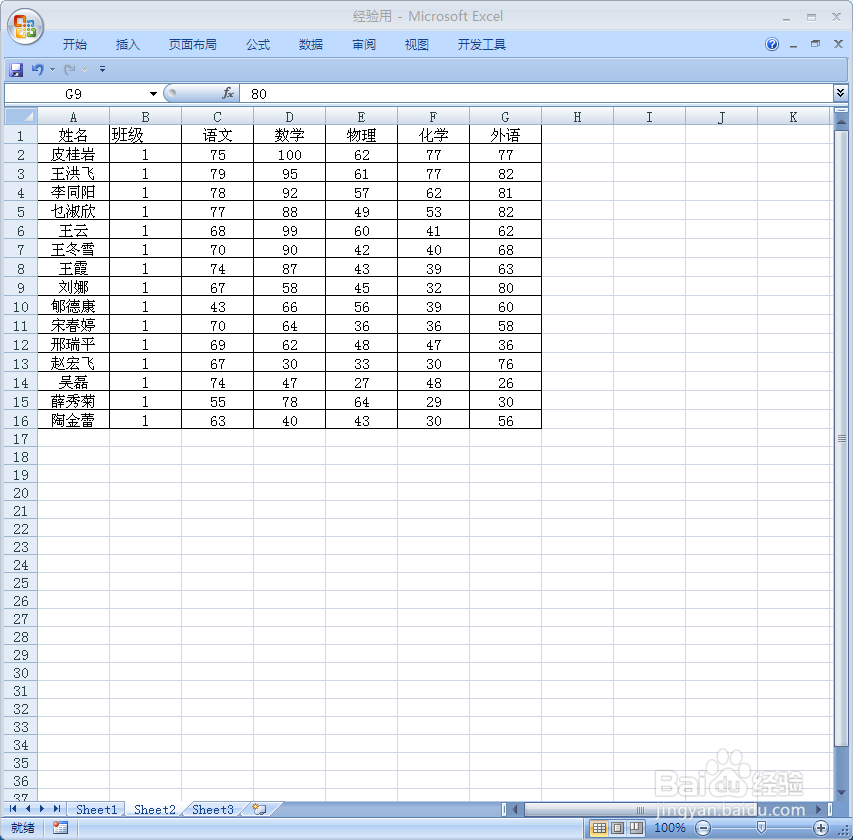
Task: Switch to Sheet3 tab
Action: [x=213, y=810]
